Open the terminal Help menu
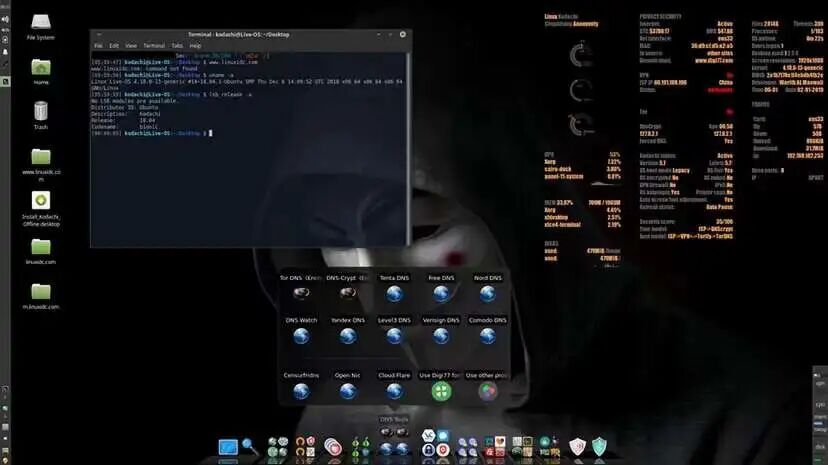 (x=195, y=46)
